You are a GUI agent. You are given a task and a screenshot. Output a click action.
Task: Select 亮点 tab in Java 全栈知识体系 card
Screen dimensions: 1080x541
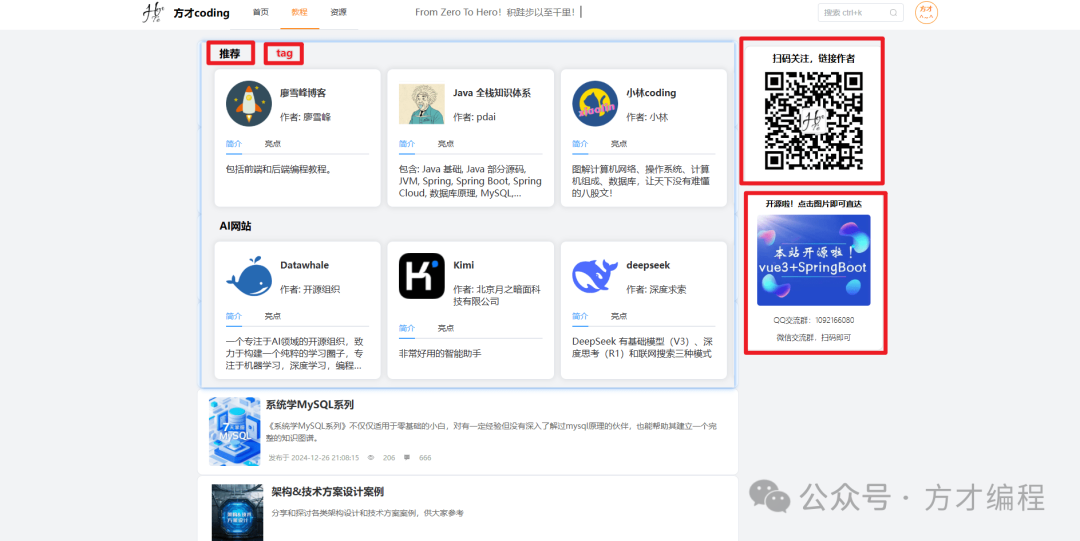pyautogui.click(x=446, y=144)
